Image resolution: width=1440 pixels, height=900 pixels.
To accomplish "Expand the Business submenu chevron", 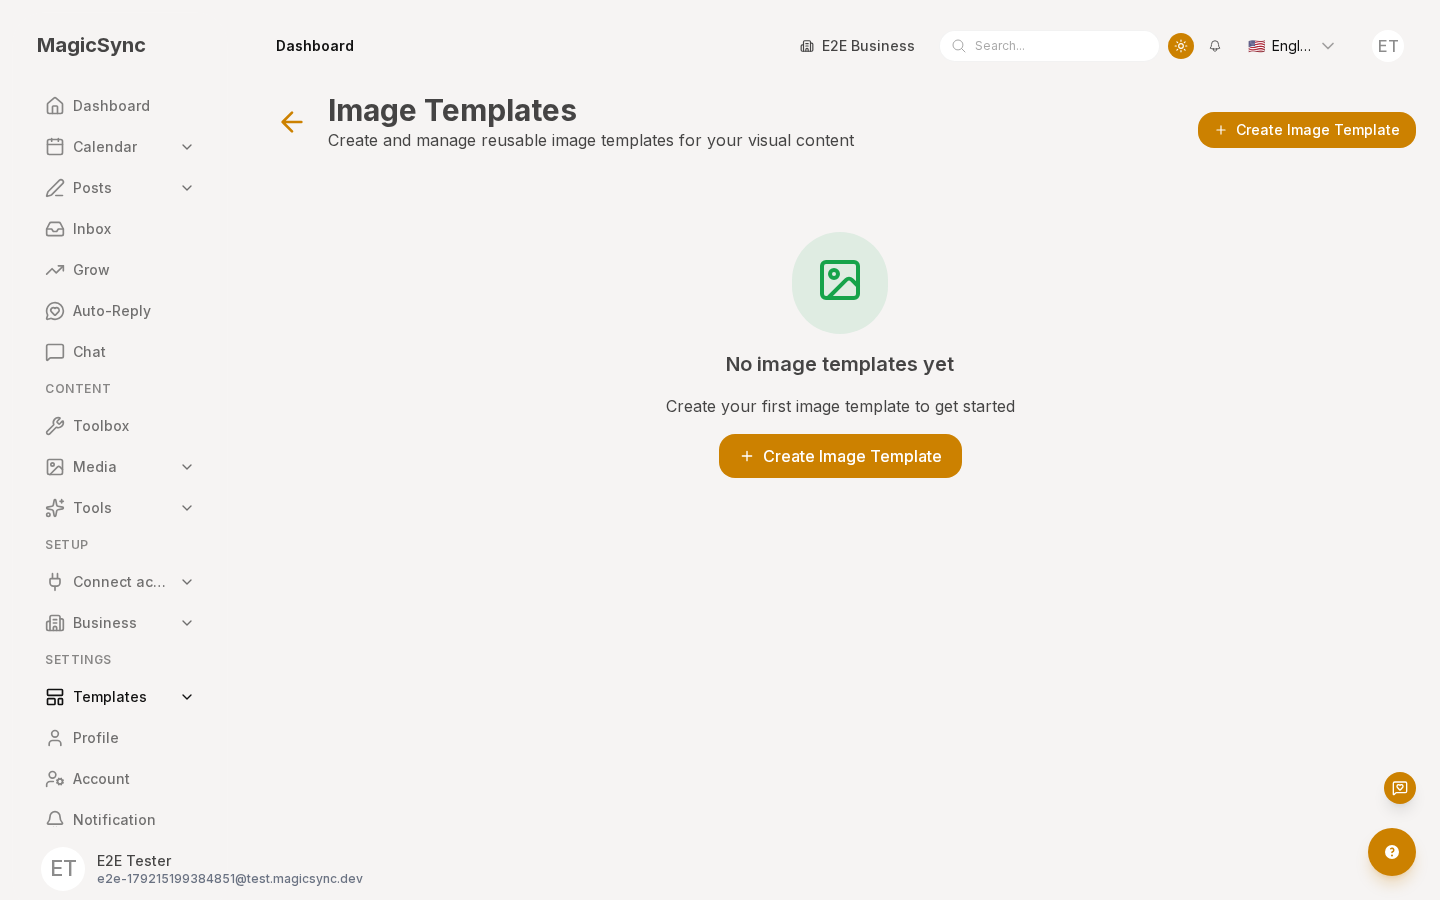I will pyautogui.click(x=187, y=623).
